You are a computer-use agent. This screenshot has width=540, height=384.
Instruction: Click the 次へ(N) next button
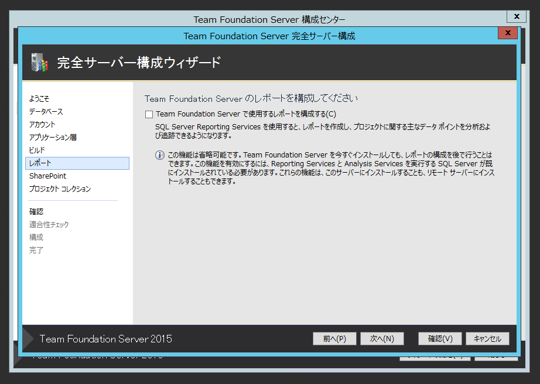(x=382, y=339)
